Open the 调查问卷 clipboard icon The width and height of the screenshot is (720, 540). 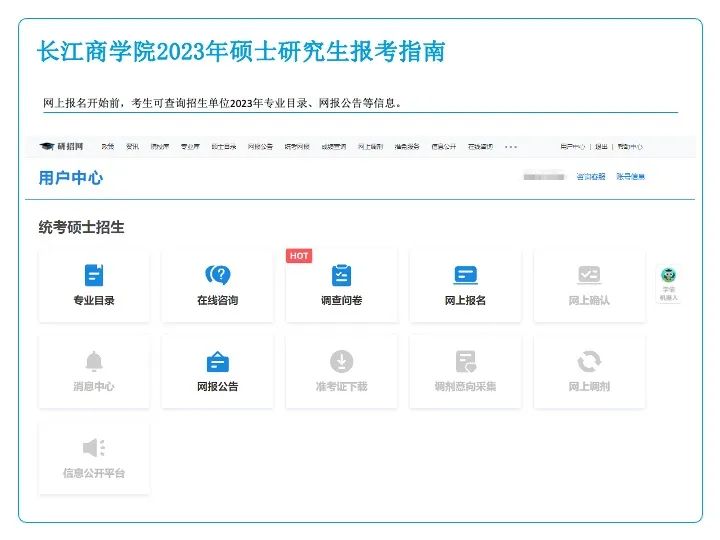(x=341, y=275)
